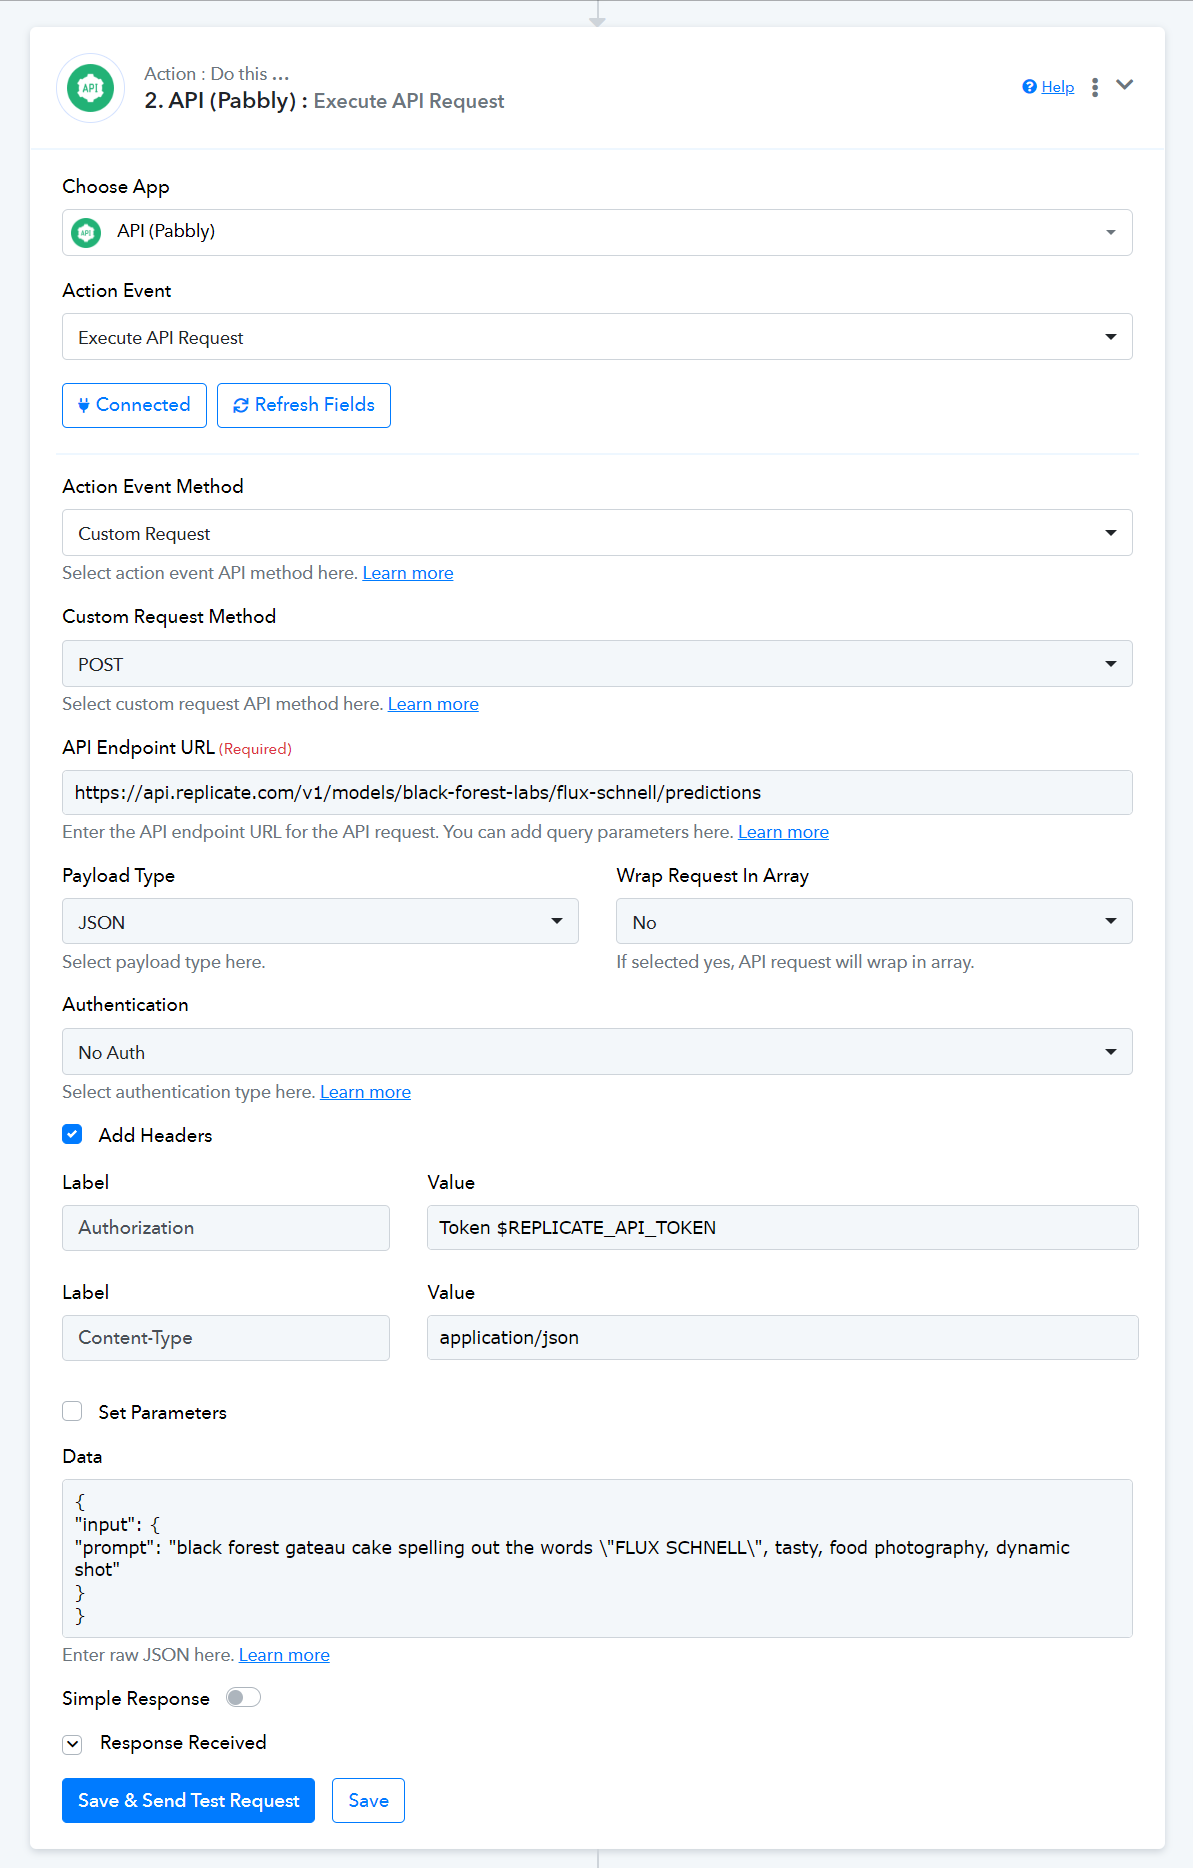Viewport: 1193px width, 1868px height.
Task: Click the Content-Type header label field
Action: point(226,1338)
